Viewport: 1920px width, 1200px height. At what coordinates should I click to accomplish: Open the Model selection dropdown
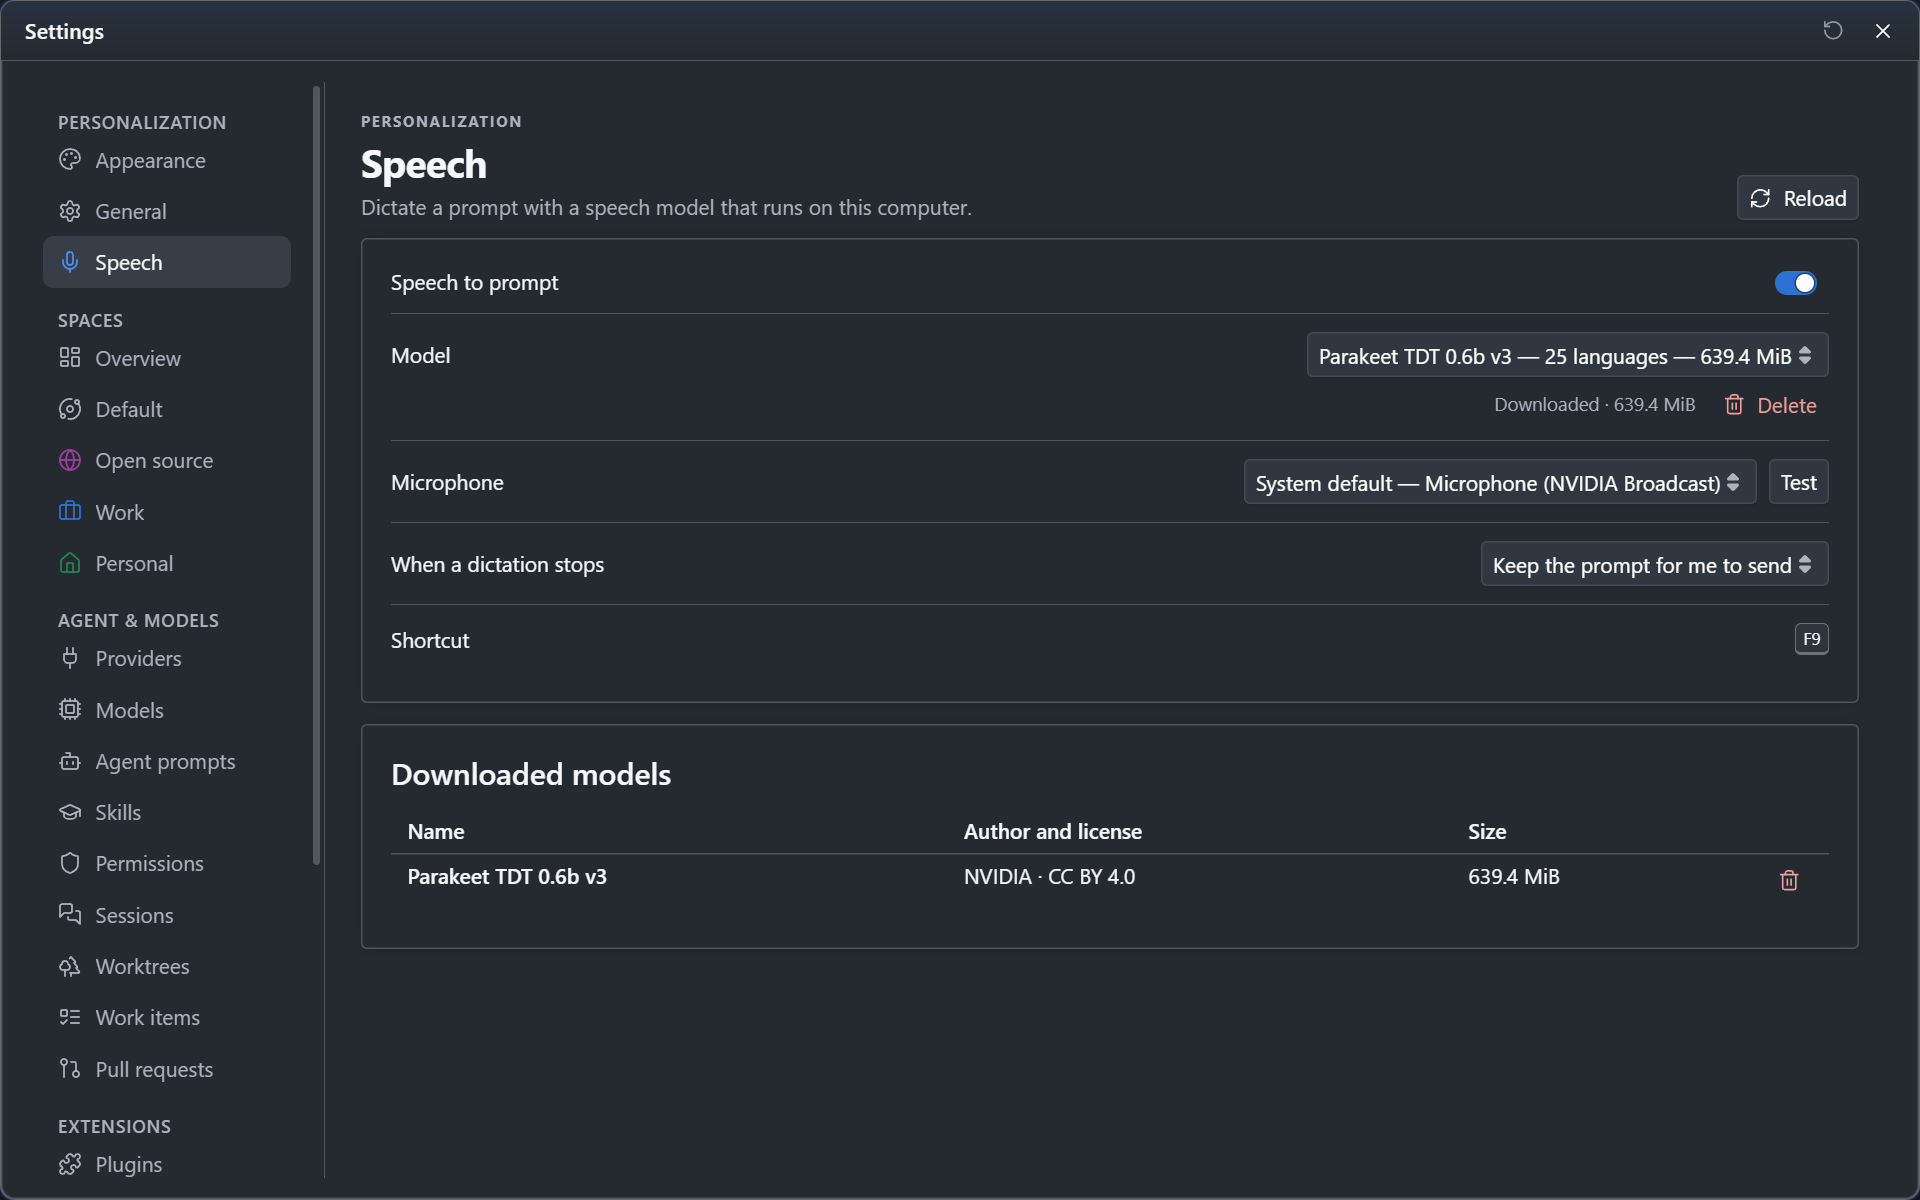tap(1567, 355)
